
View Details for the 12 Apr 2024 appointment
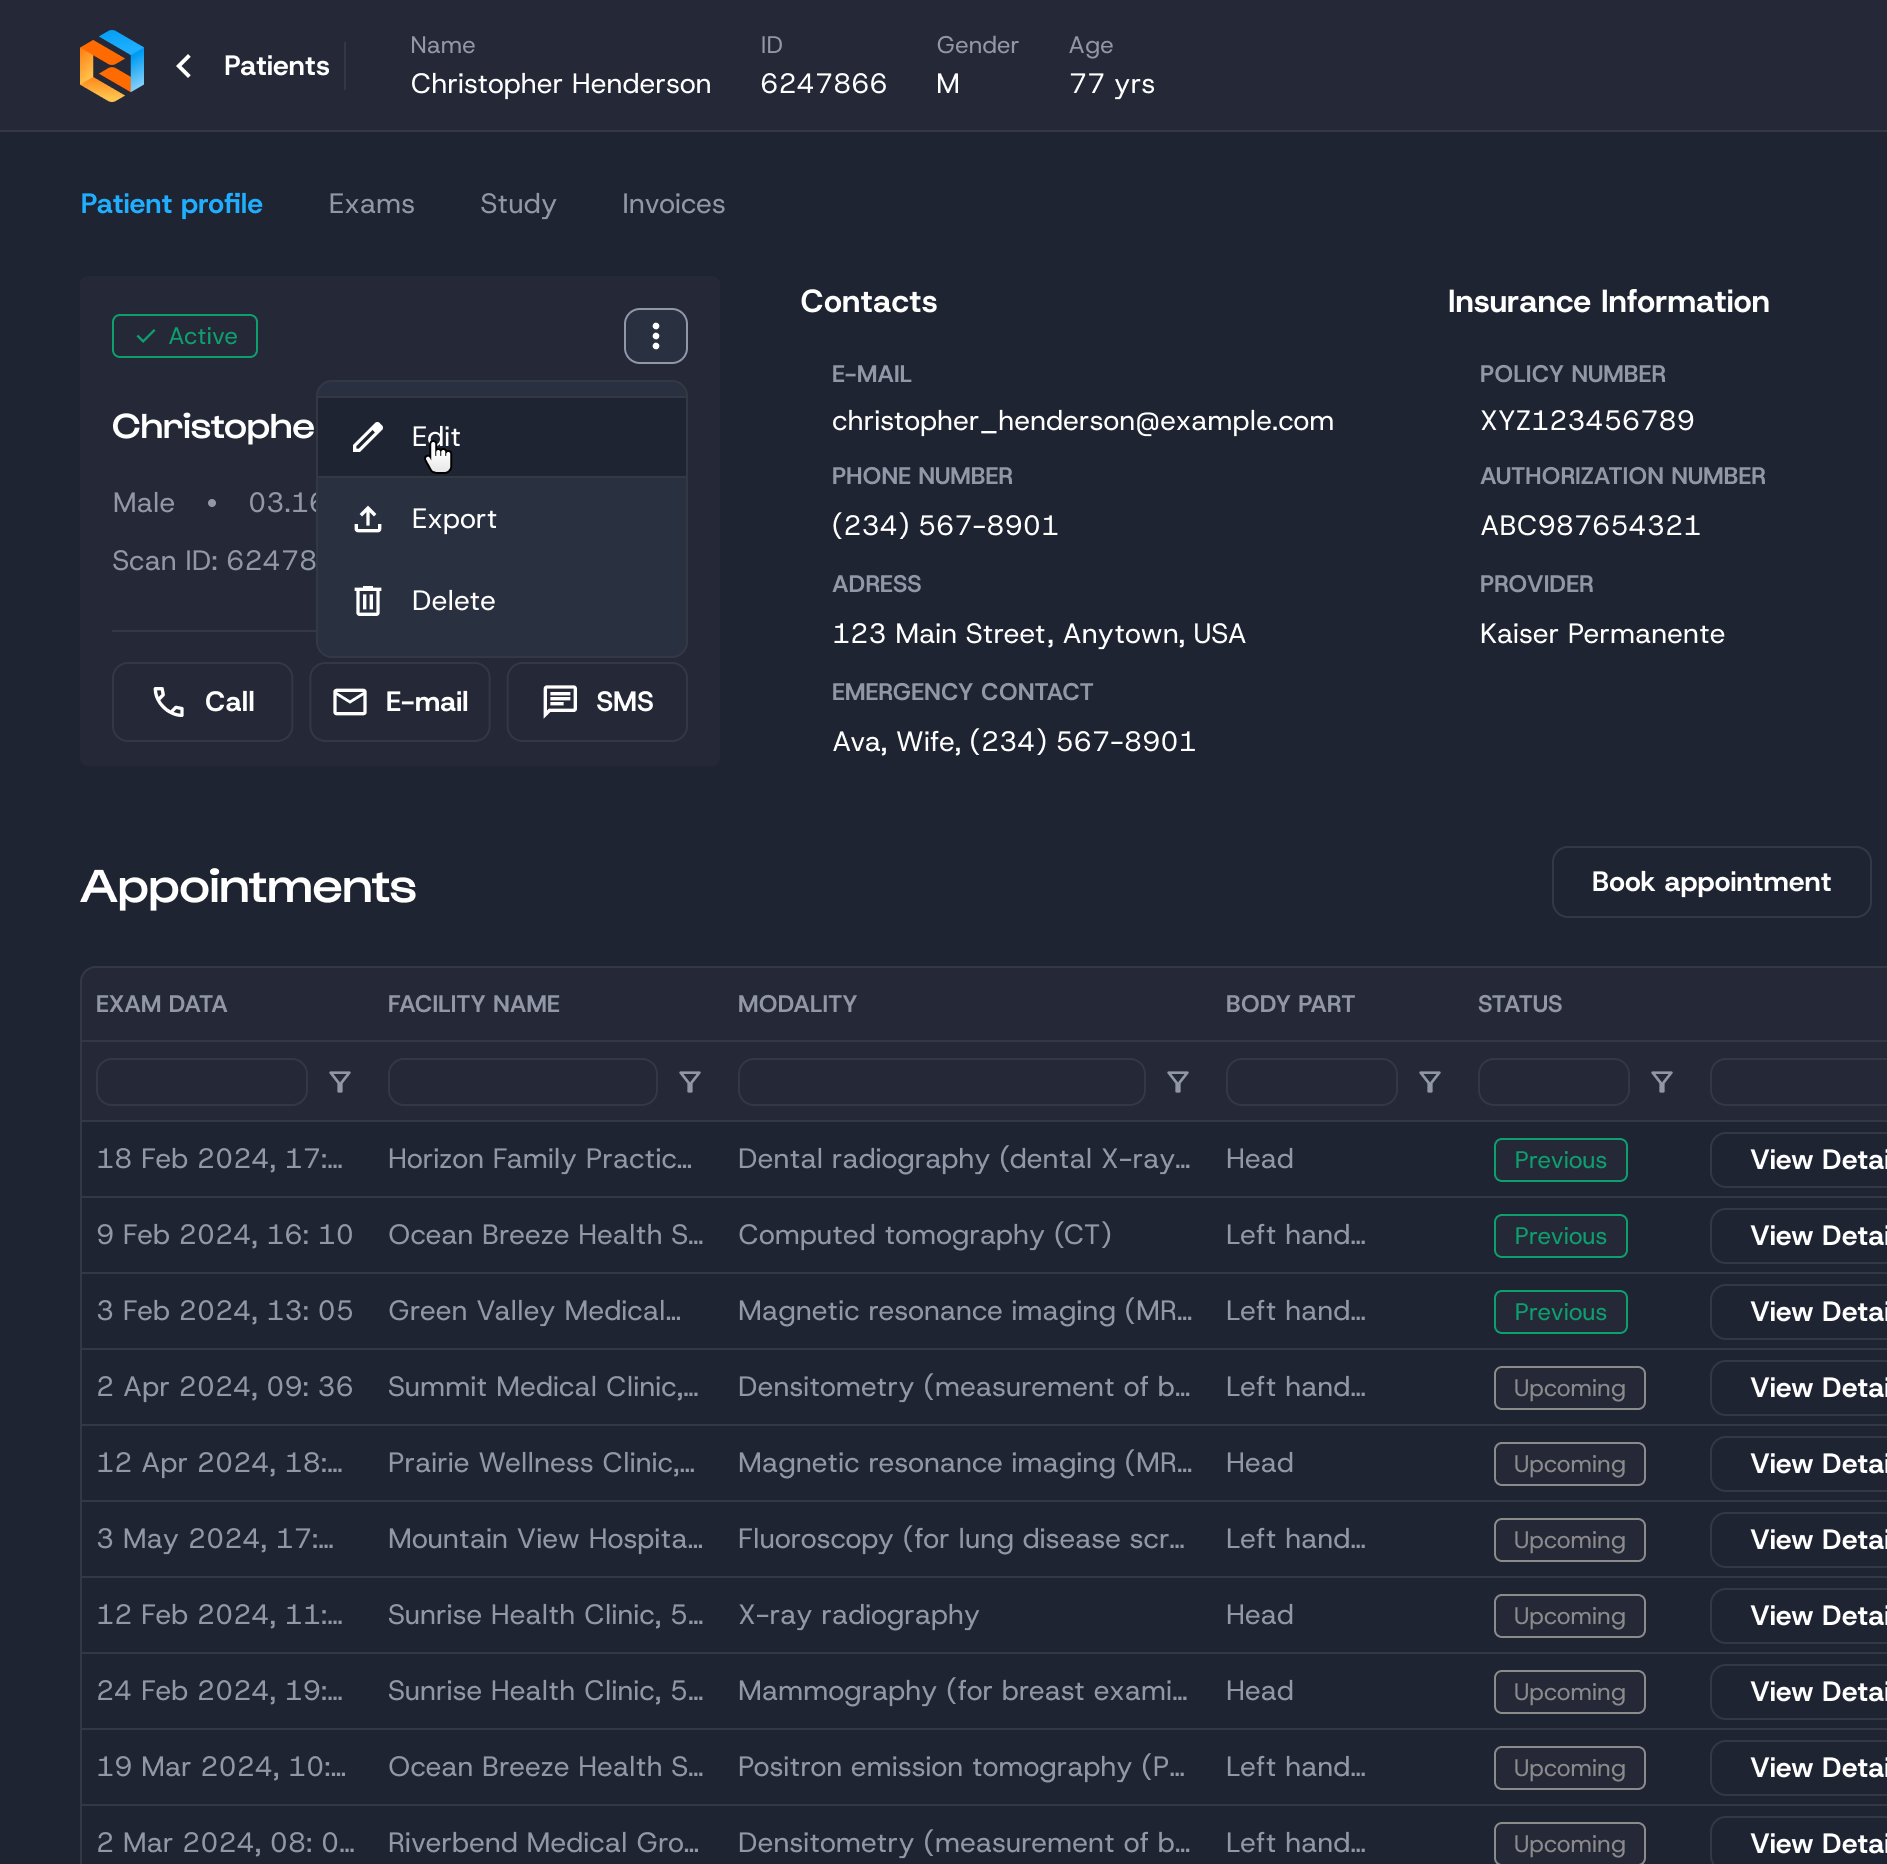1799,1464
